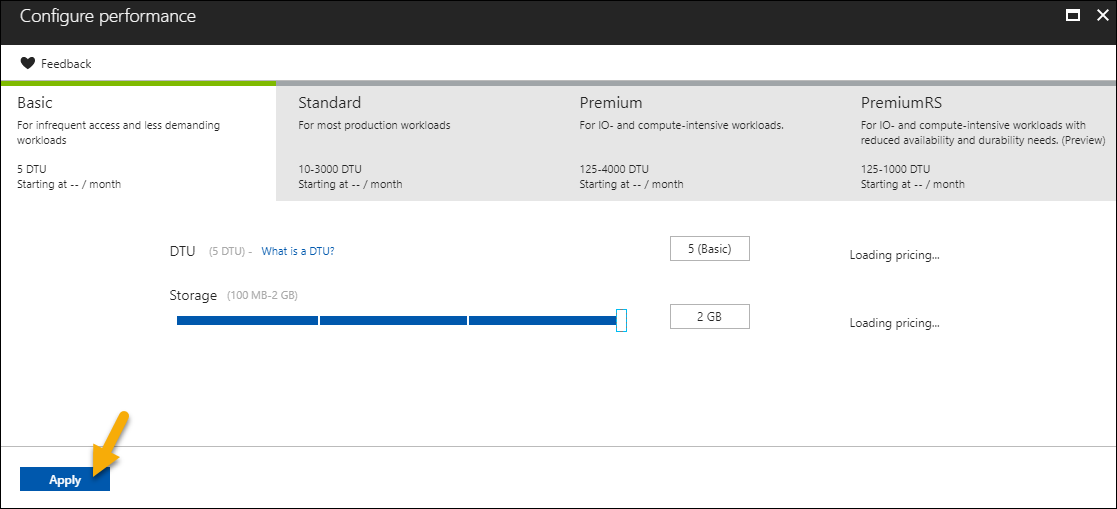Viewport: 1117px width, 509px height.
Task: Maximize the Configure performance blade
Action: pos(1073,16)
